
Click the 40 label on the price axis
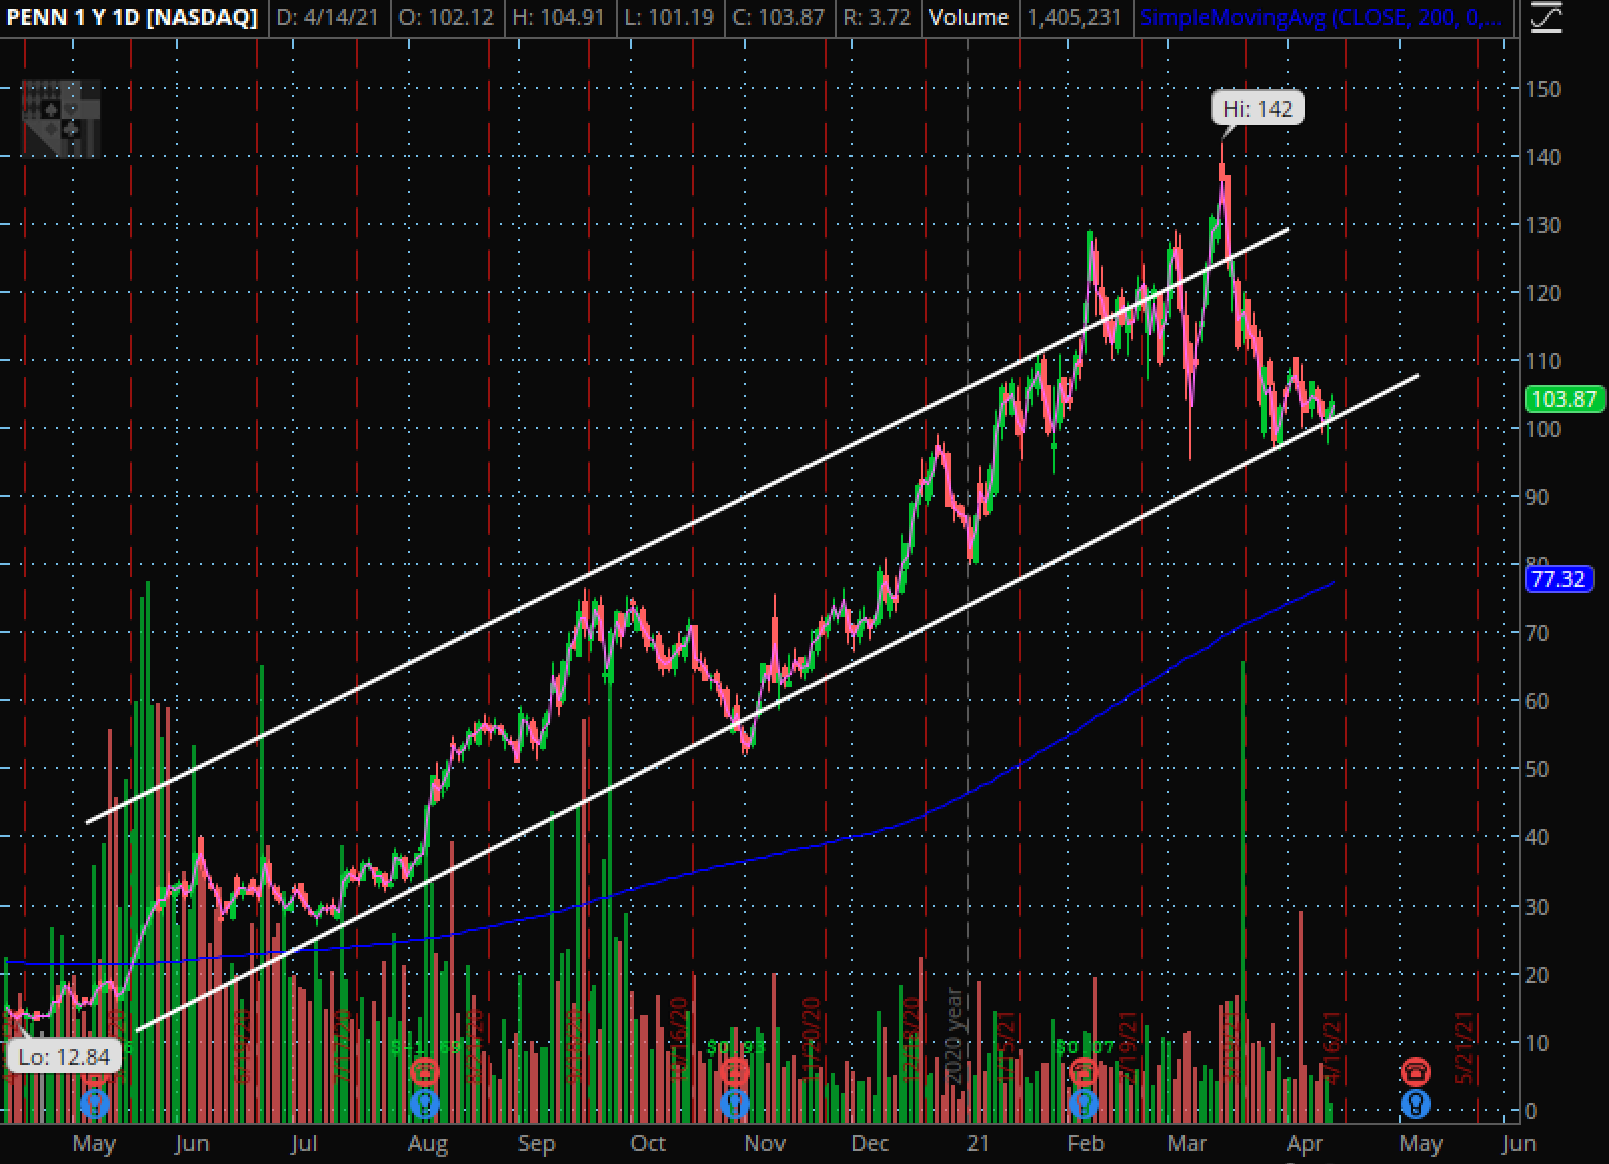point(1537,837)
